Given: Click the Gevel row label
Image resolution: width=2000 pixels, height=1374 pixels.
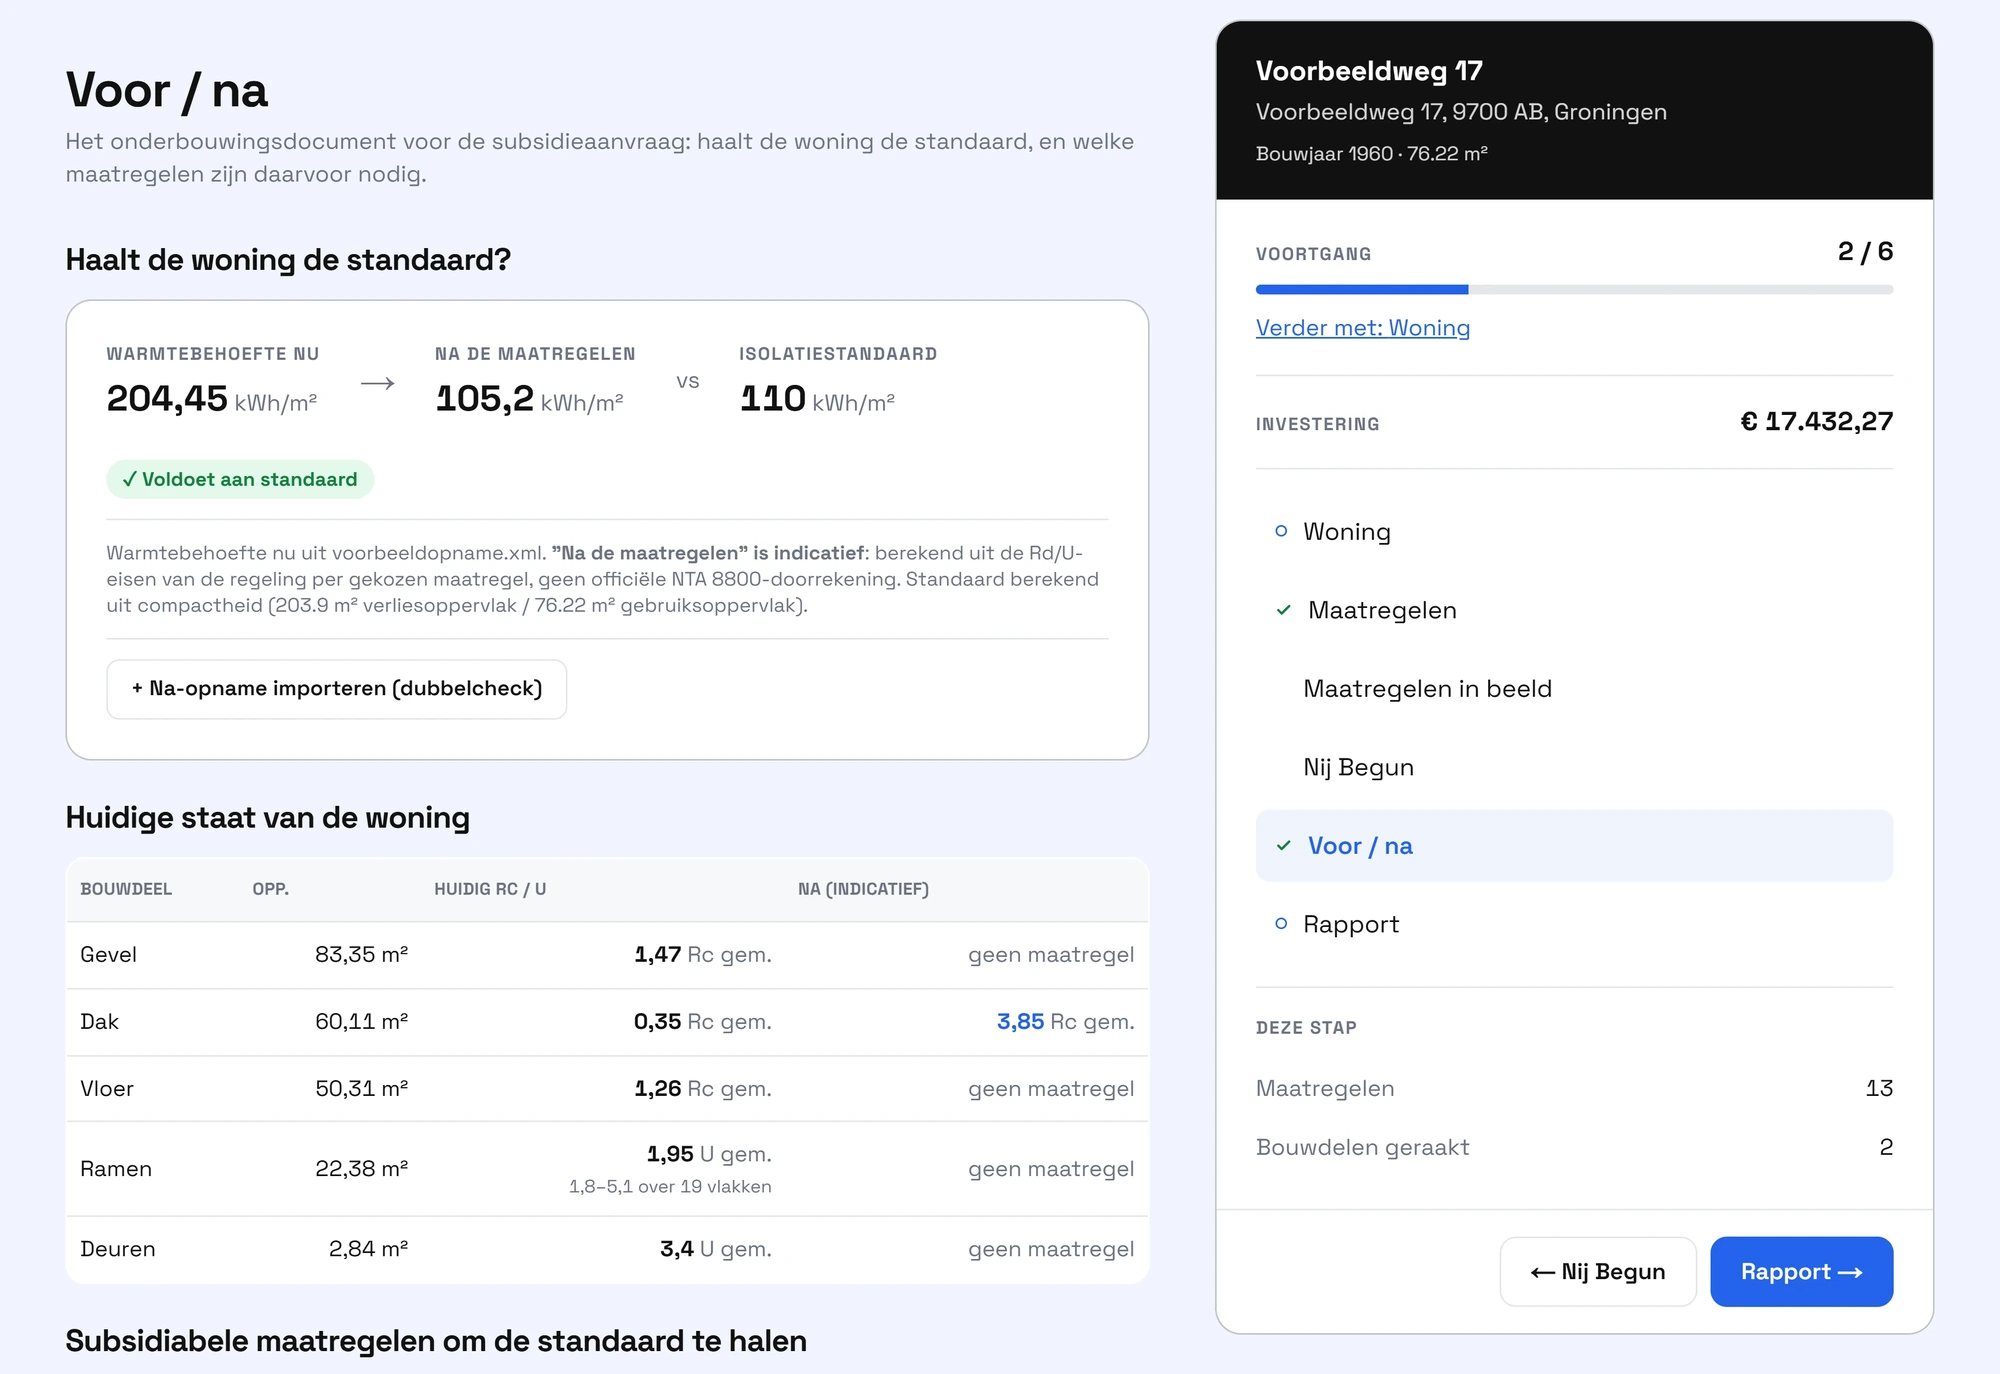Looking at the screenshot, I should pyautogui.click(x=108, y=955).
